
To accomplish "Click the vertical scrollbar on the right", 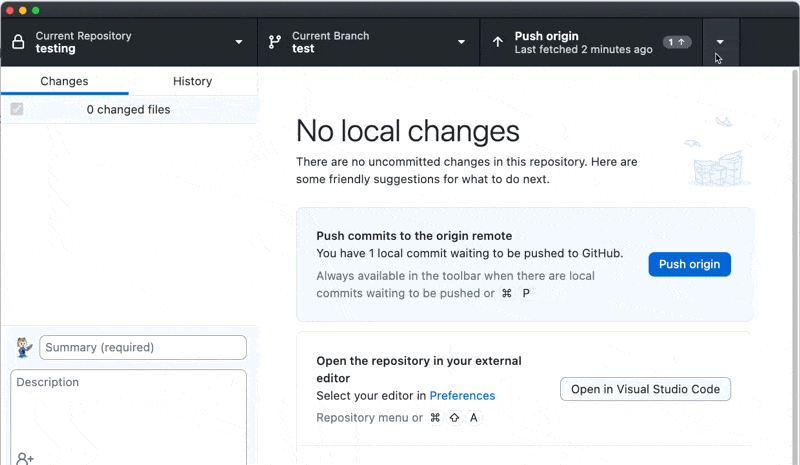I will 794,265.
